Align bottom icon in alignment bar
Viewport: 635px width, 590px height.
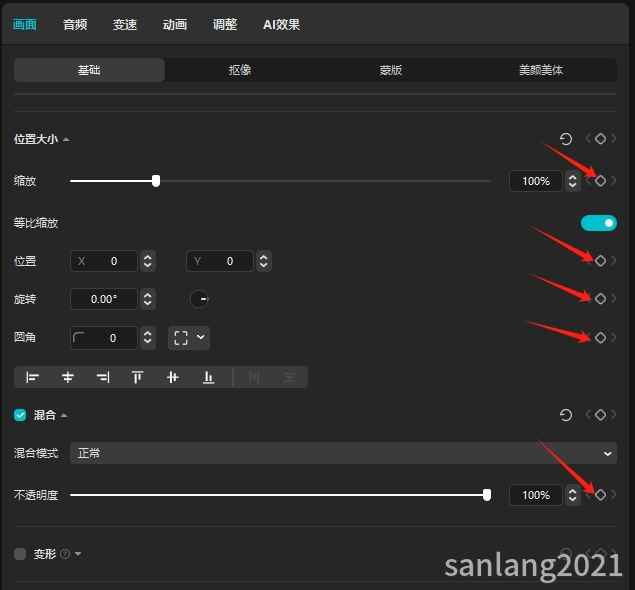tap(208, 377)
